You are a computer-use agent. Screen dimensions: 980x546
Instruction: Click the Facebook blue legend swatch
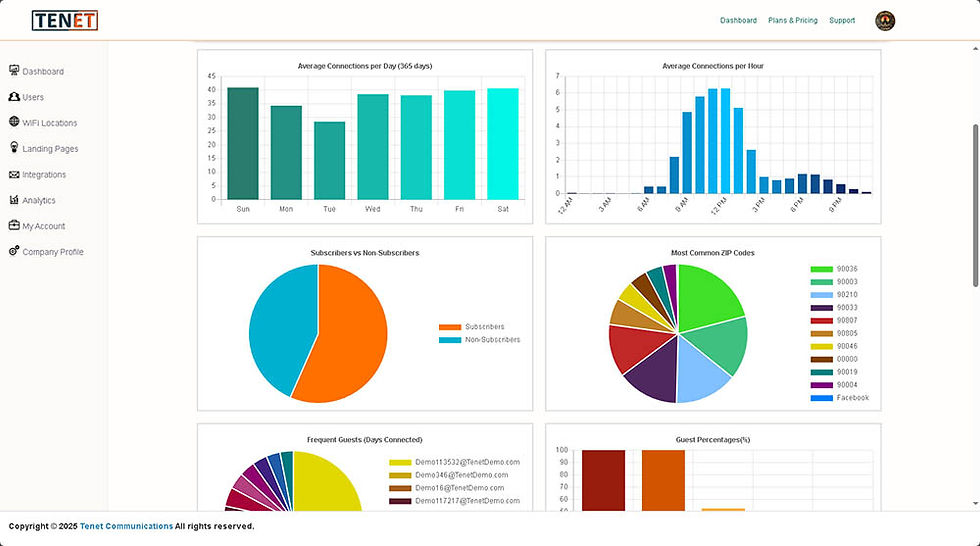(822, 398)
